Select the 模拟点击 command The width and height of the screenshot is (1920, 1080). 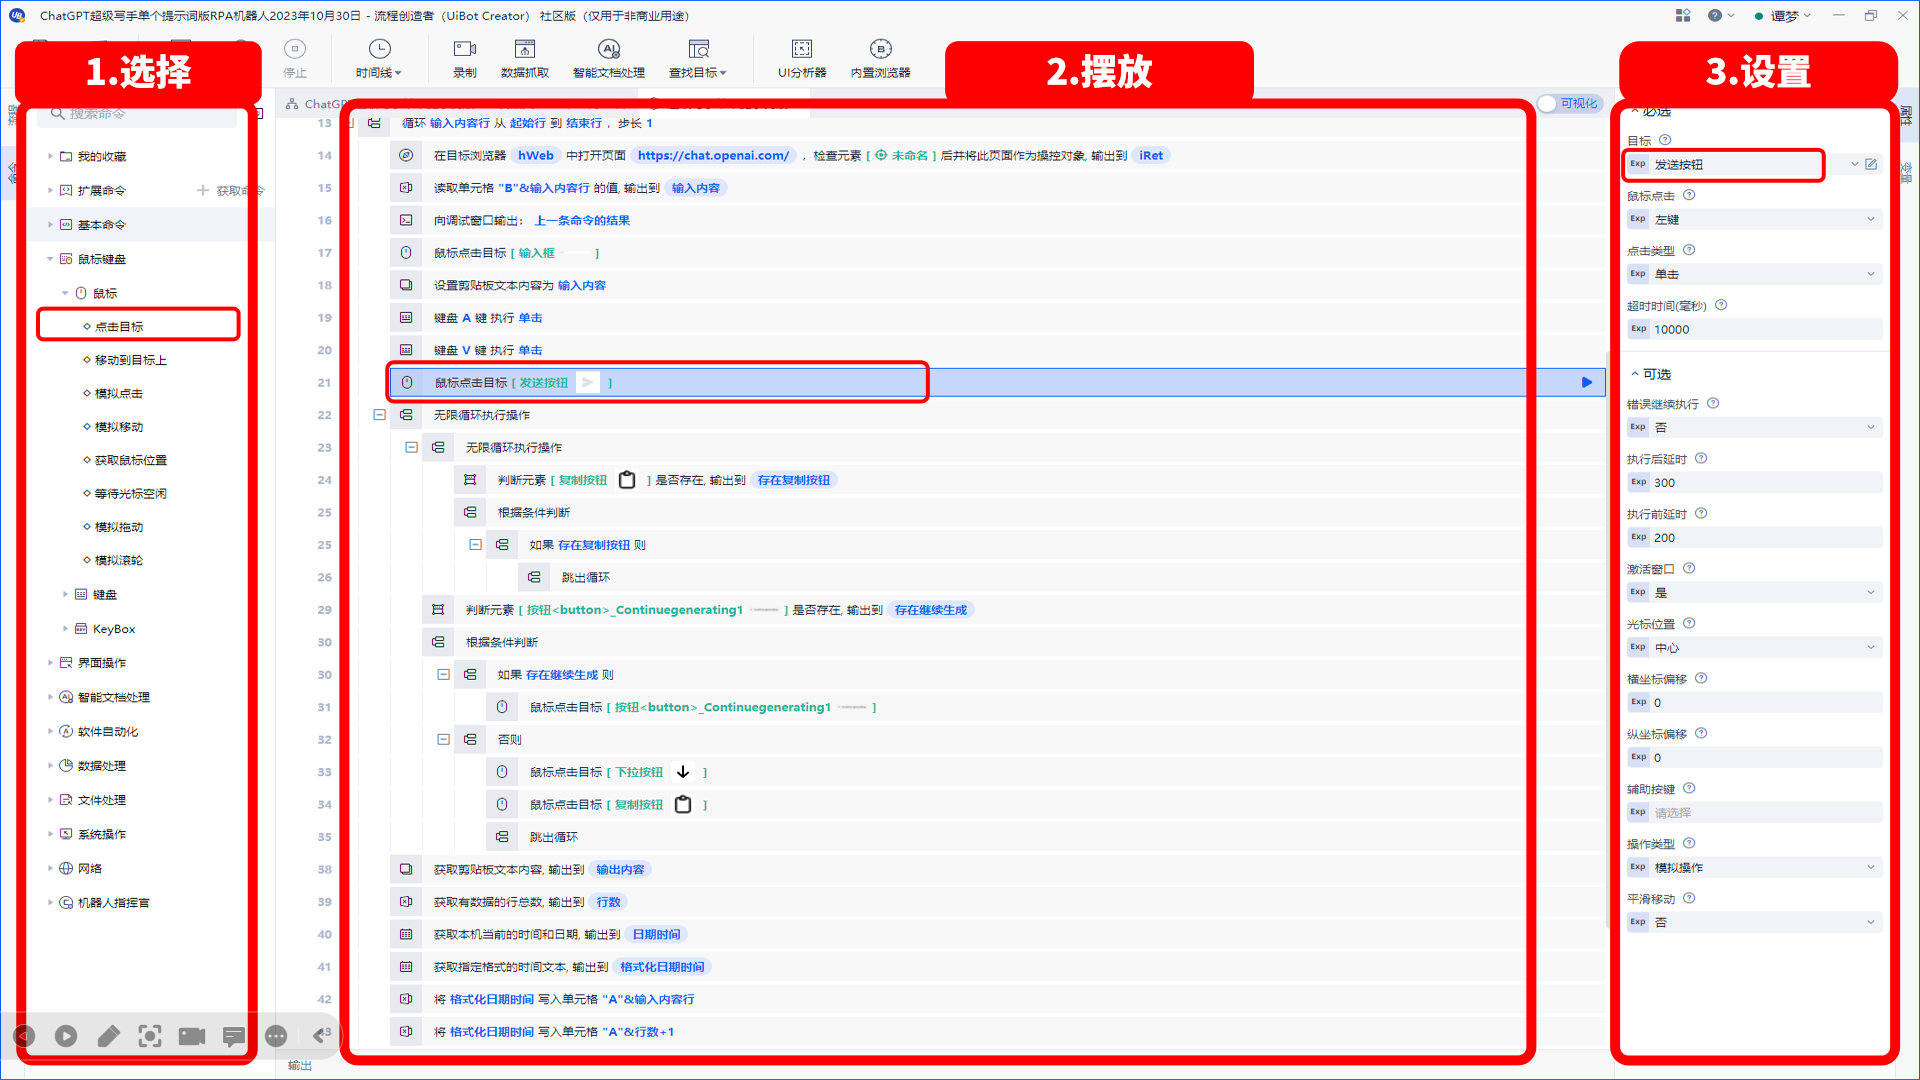[x=118, y=393]
